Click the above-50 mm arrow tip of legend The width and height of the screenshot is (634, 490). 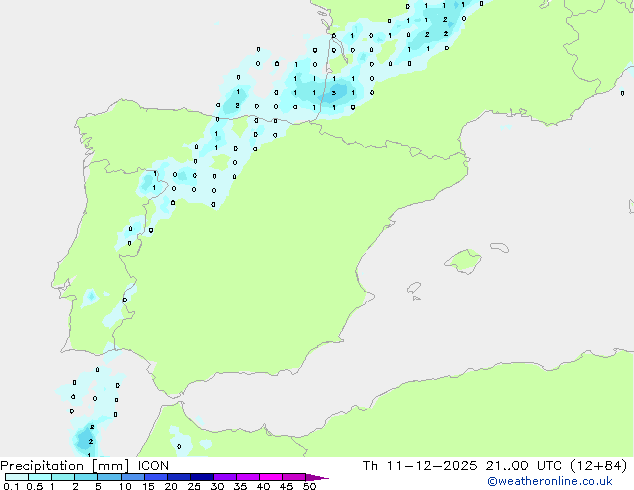[317, 477]
